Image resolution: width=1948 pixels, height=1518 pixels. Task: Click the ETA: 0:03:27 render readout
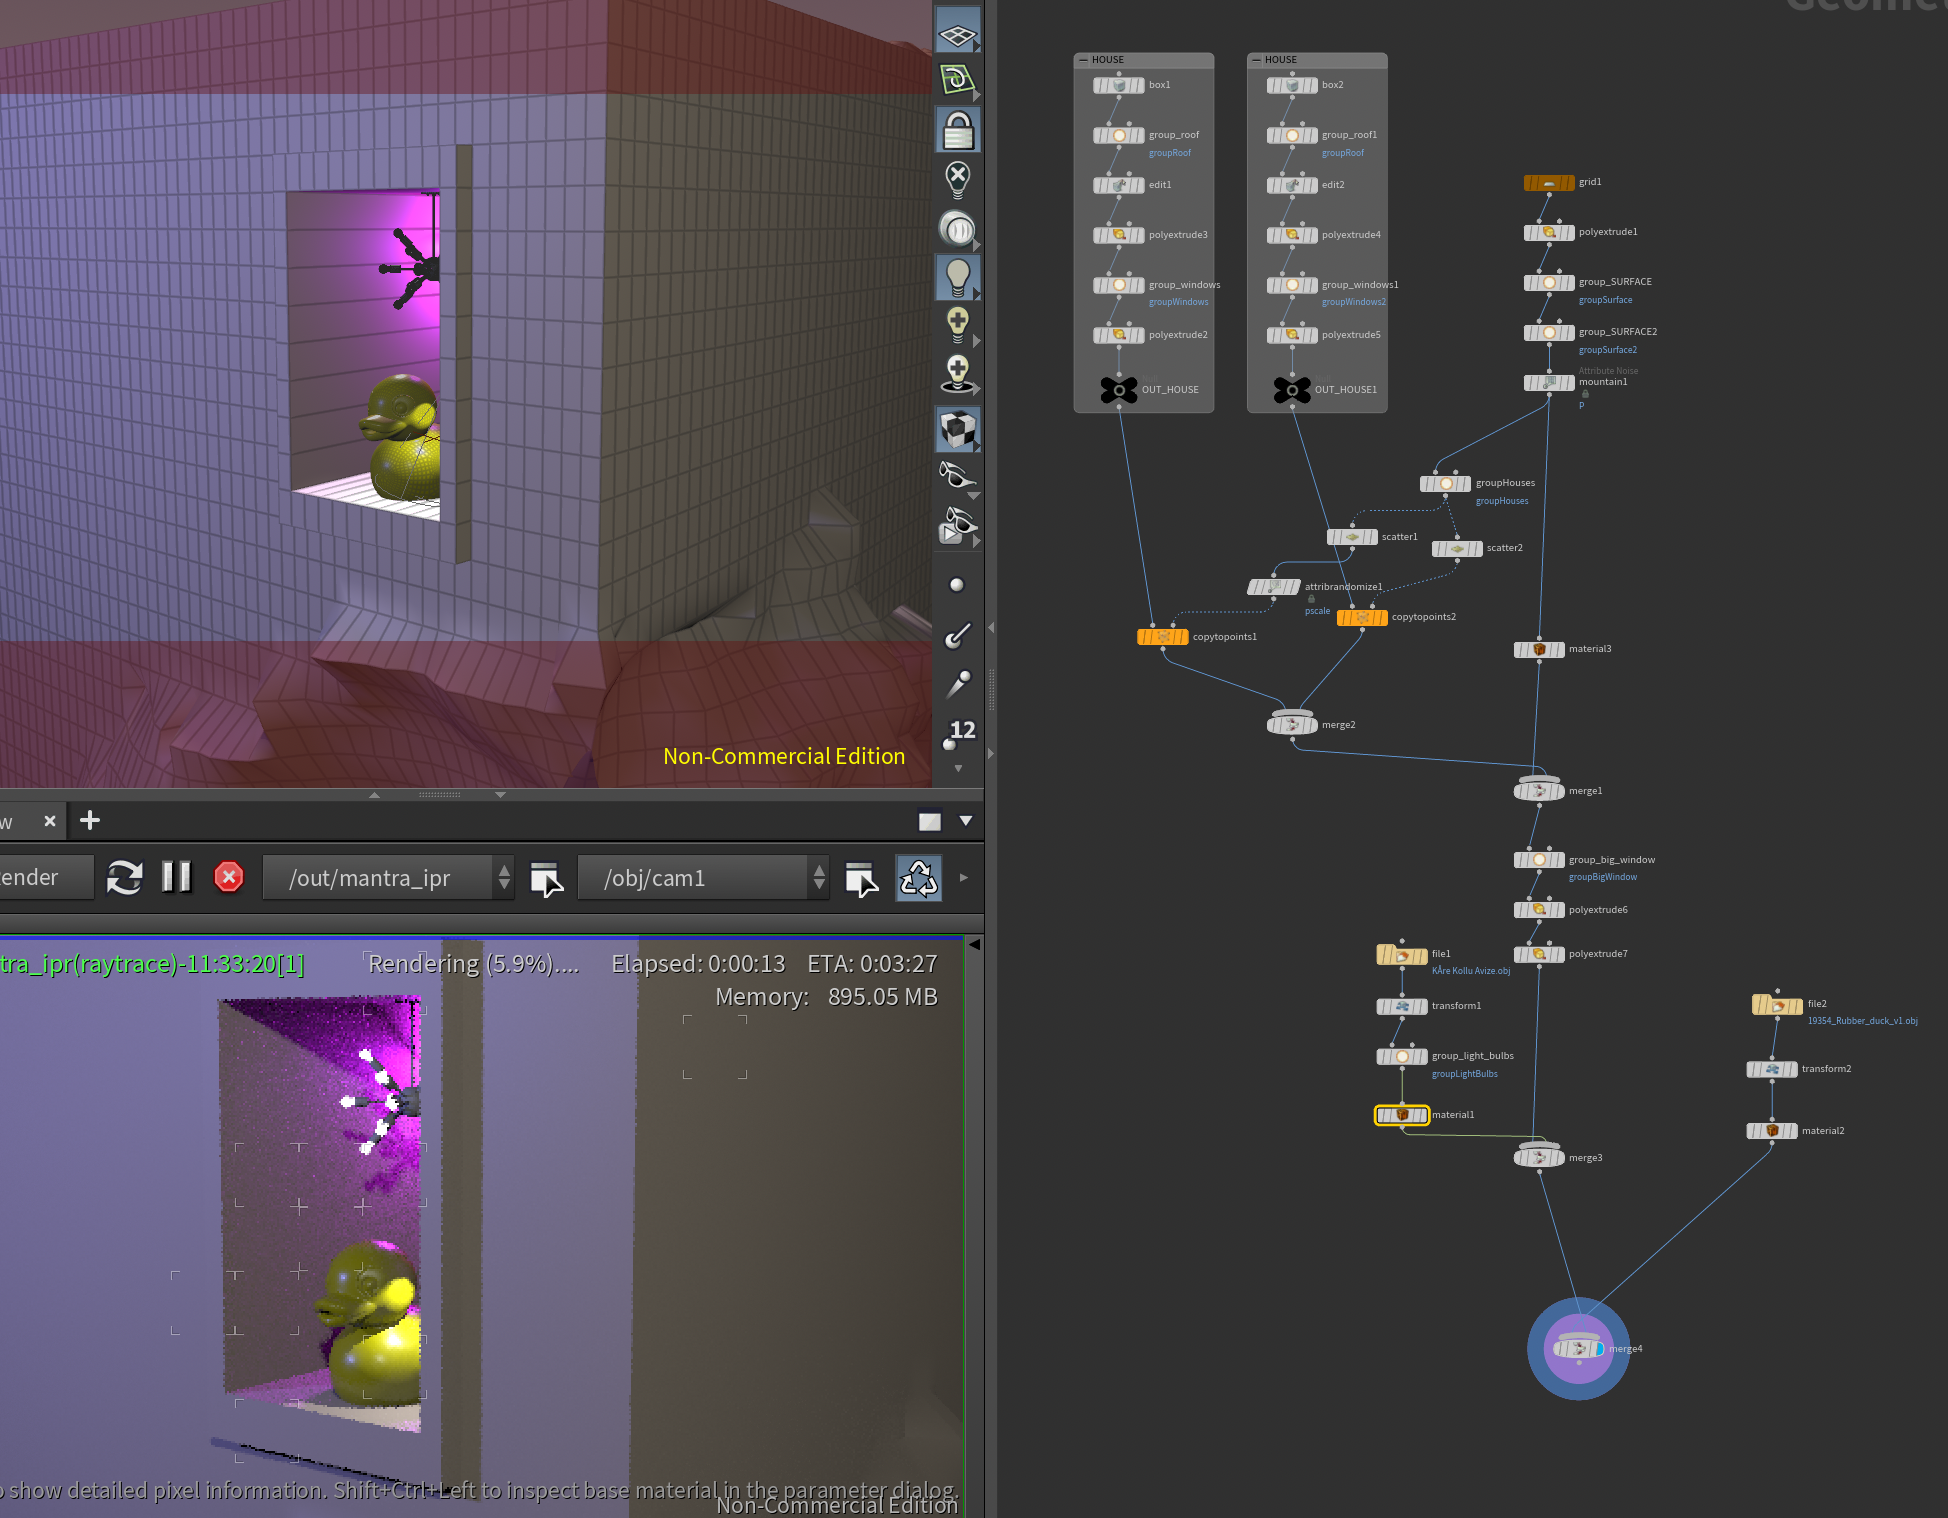coord(872,964)
